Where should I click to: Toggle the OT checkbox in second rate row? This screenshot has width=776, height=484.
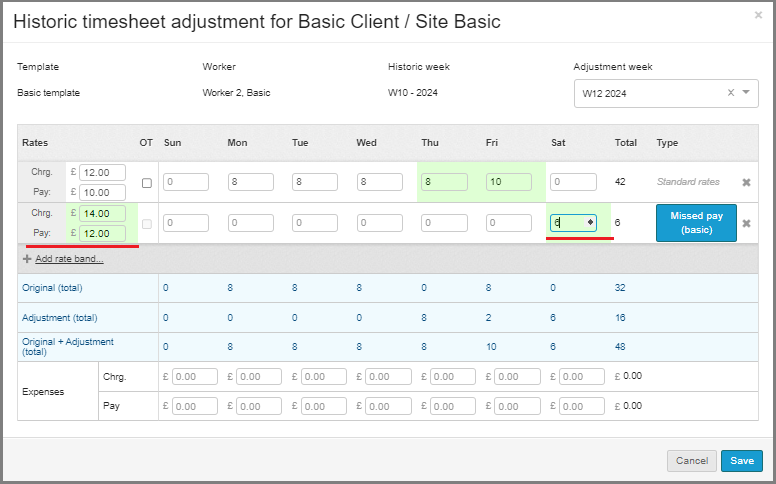147,223
